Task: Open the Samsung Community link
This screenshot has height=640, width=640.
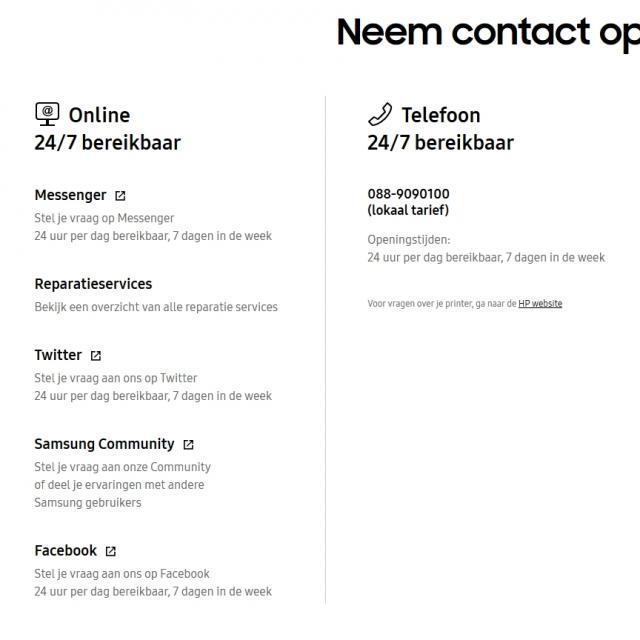Action: (104, 444)
